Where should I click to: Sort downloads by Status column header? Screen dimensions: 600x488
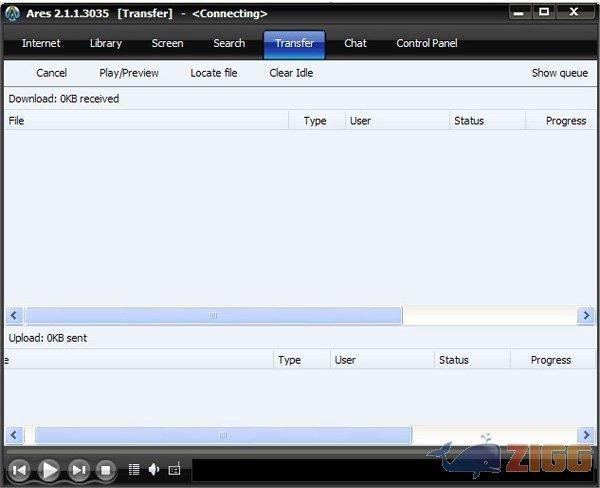[x=468, y=121]
